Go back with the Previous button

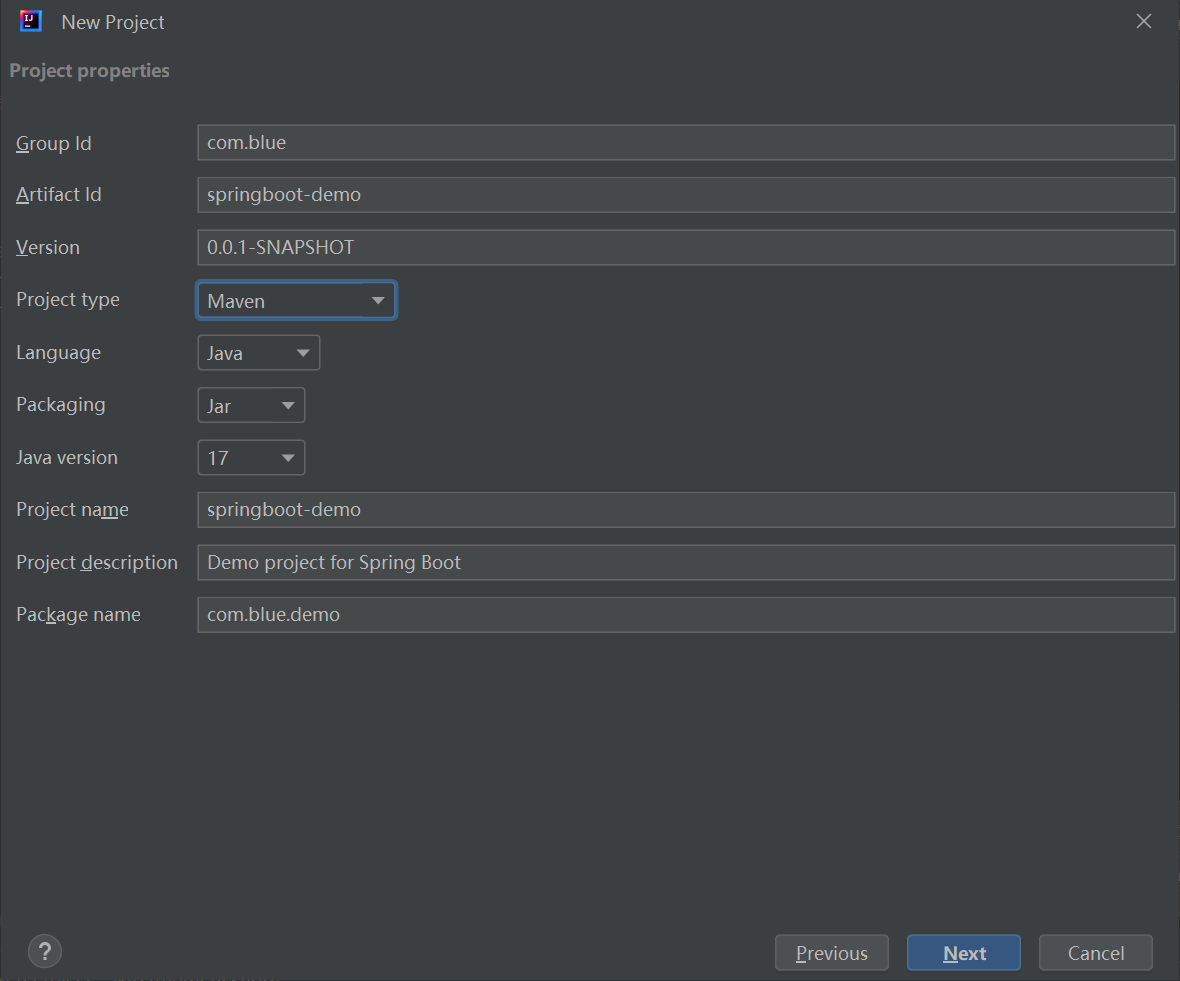pyautogui.click(x=832, y=953)
